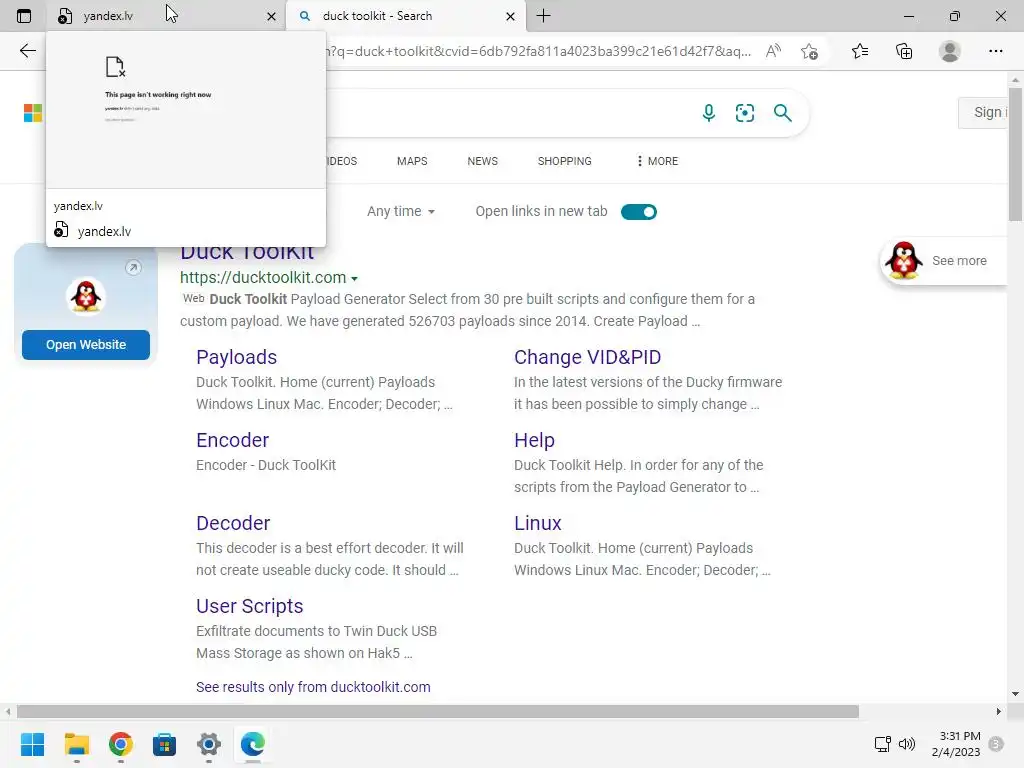
Task: Click the Microsoft Edge taskbar icon
Action: pos(253,744)
